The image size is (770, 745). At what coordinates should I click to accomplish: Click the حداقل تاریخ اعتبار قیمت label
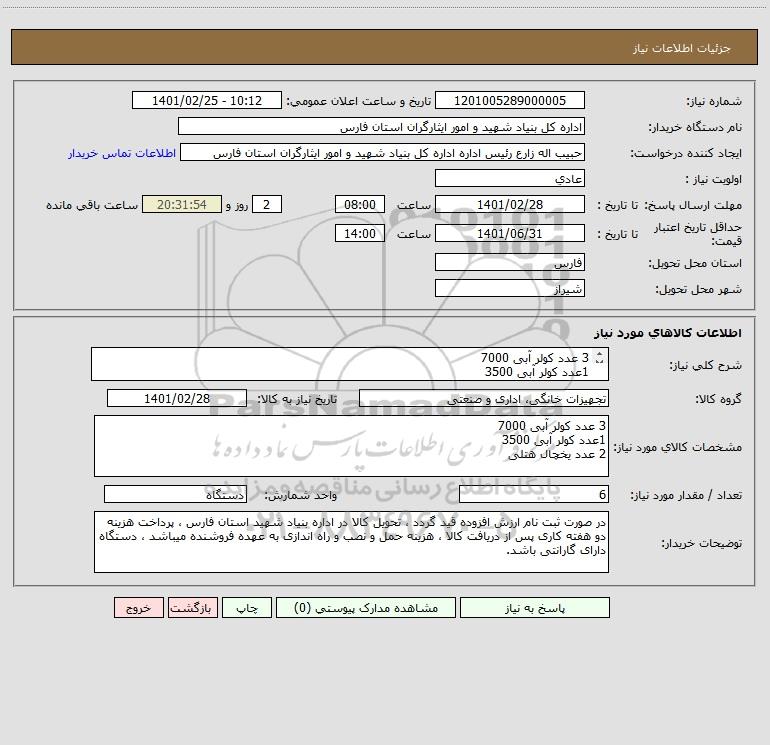tap(698, 234)
